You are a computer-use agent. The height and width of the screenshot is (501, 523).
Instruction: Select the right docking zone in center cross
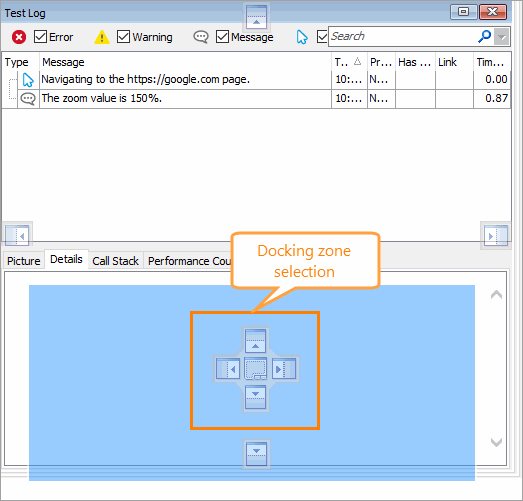284,369
